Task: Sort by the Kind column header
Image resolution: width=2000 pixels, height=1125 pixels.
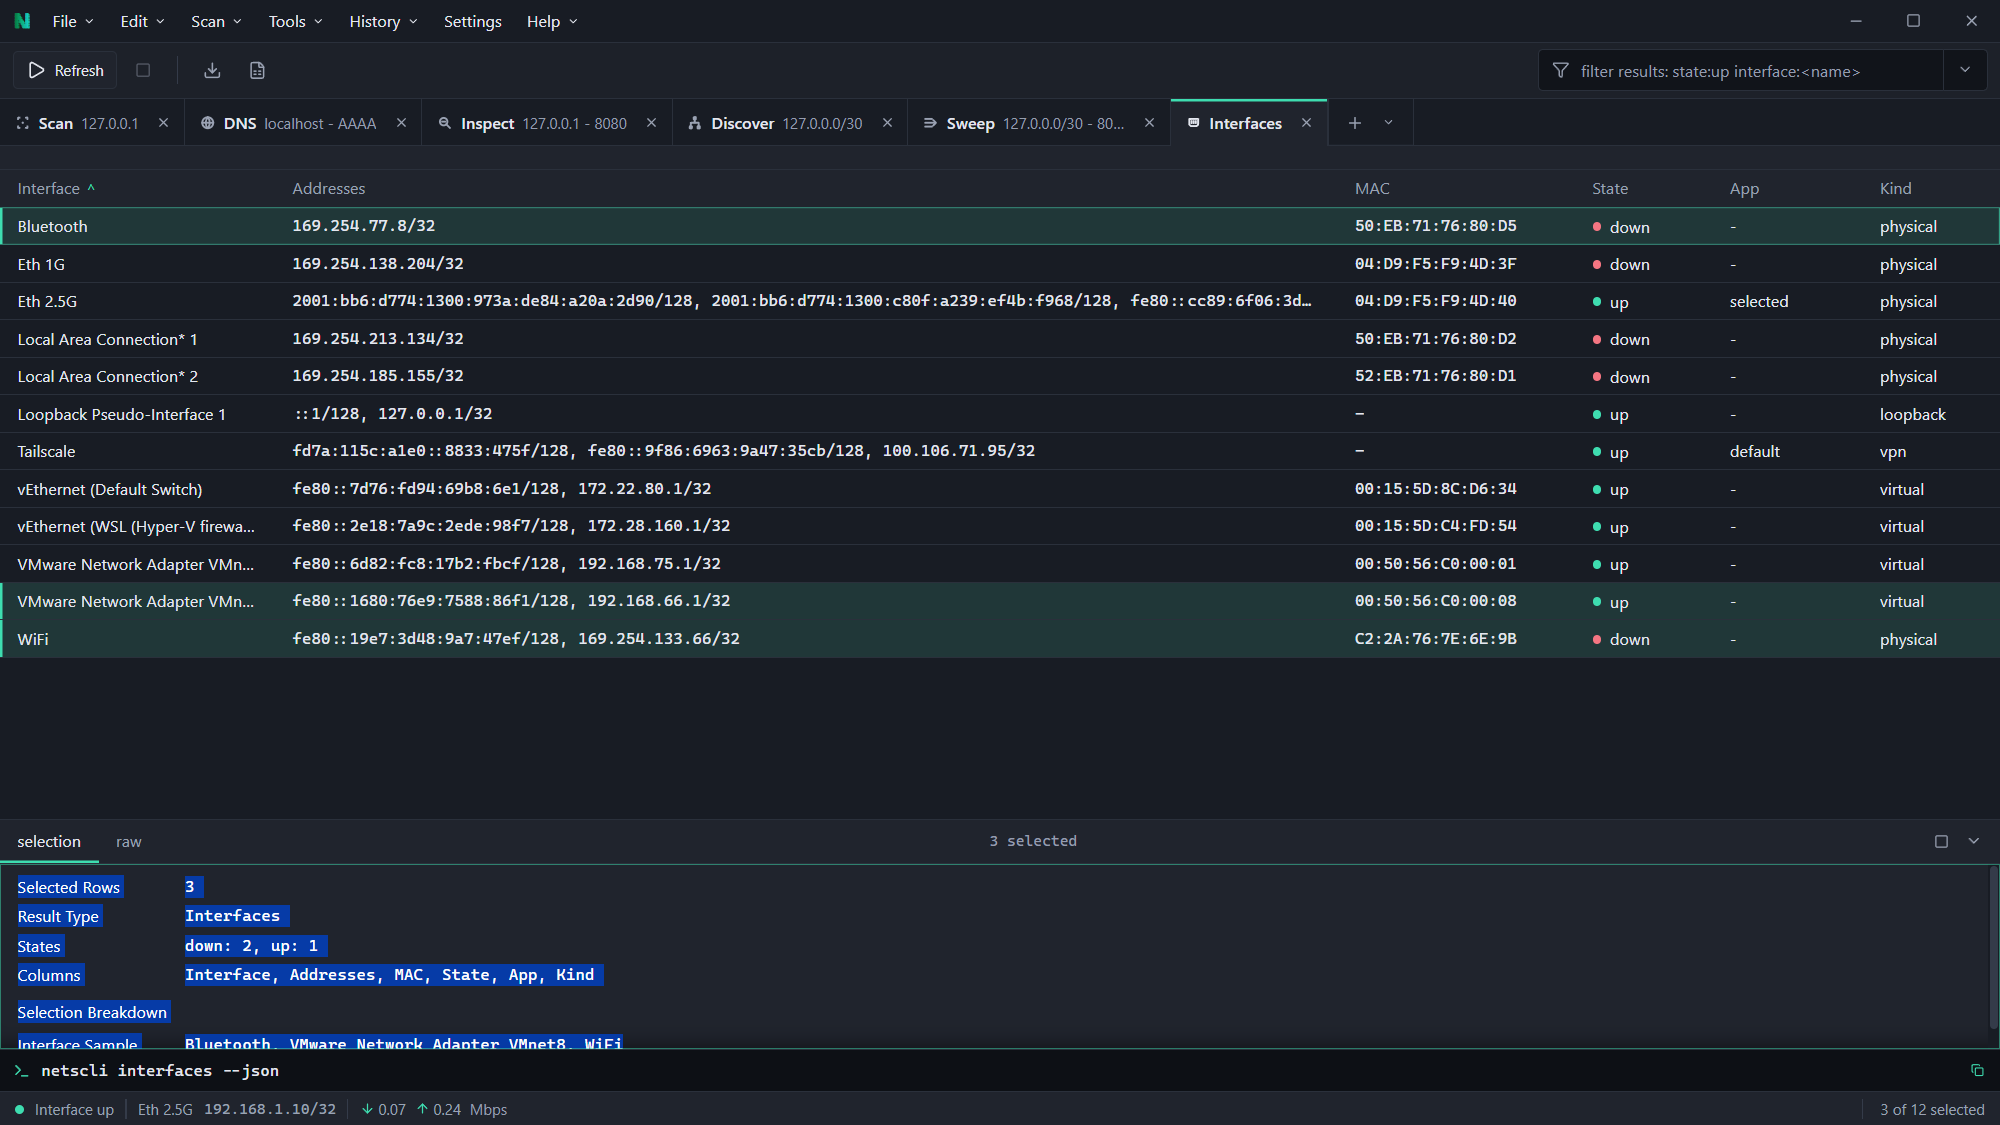Action: [x=1895, y=188]
